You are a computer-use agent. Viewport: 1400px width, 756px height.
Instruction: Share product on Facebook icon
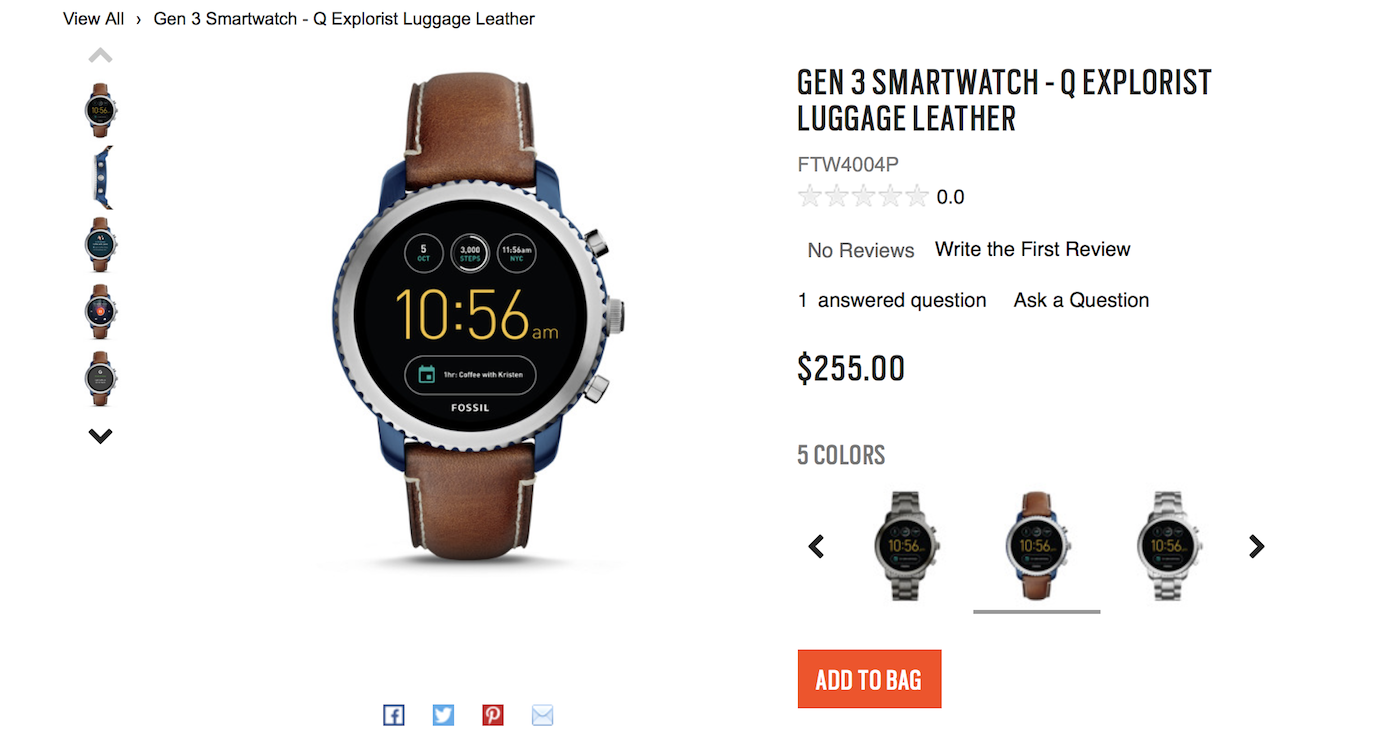coord(394,715)
